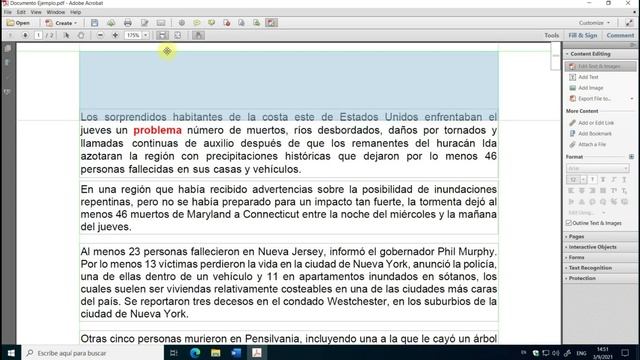Open the zoom percentage dropdown arrow
The image size is (640, 360).
tap(146, 36)
